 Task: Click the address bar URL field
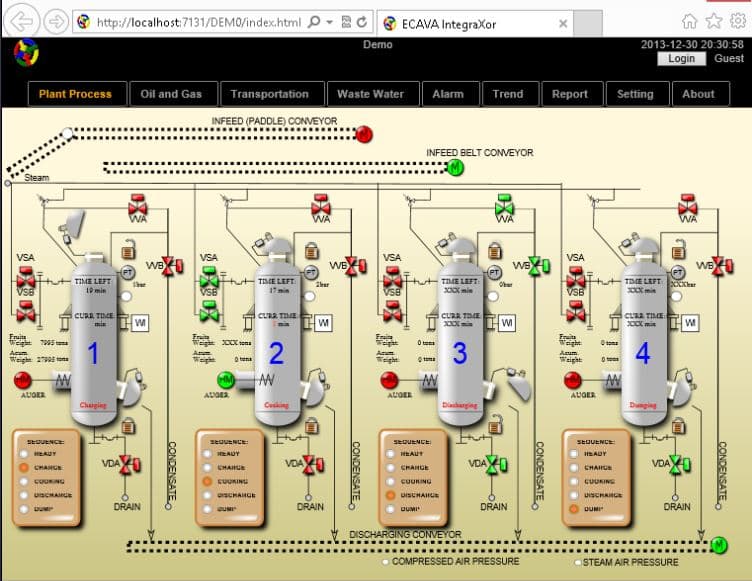click(x=198, y=22)
